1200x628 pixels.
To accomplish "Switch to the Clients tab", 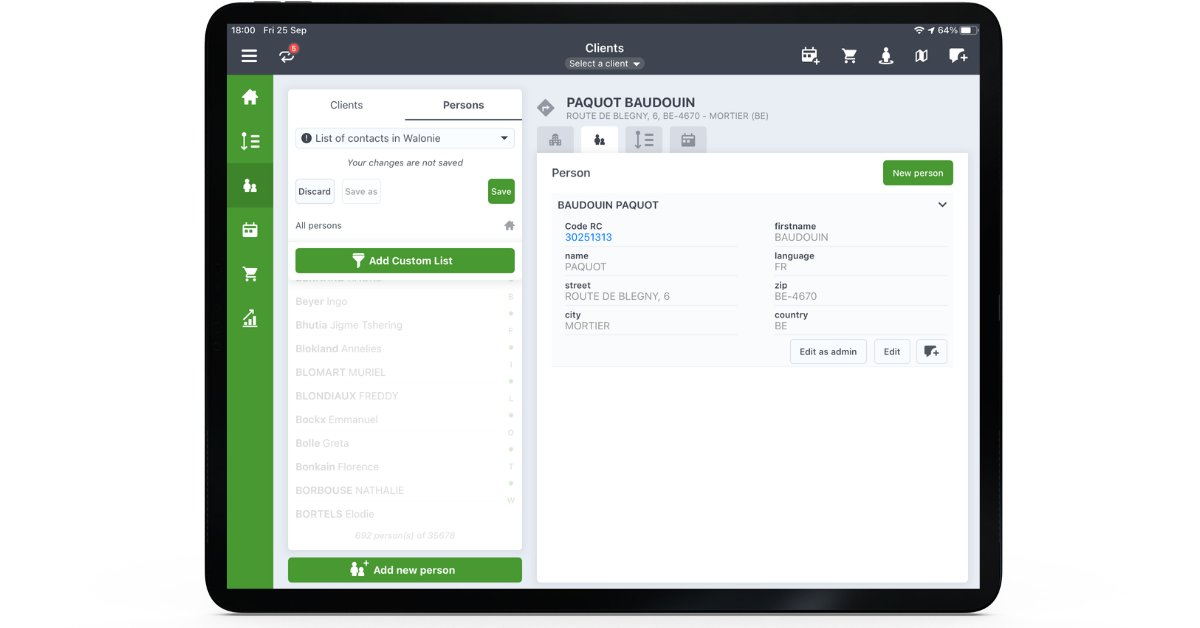I will click(346, 105).
